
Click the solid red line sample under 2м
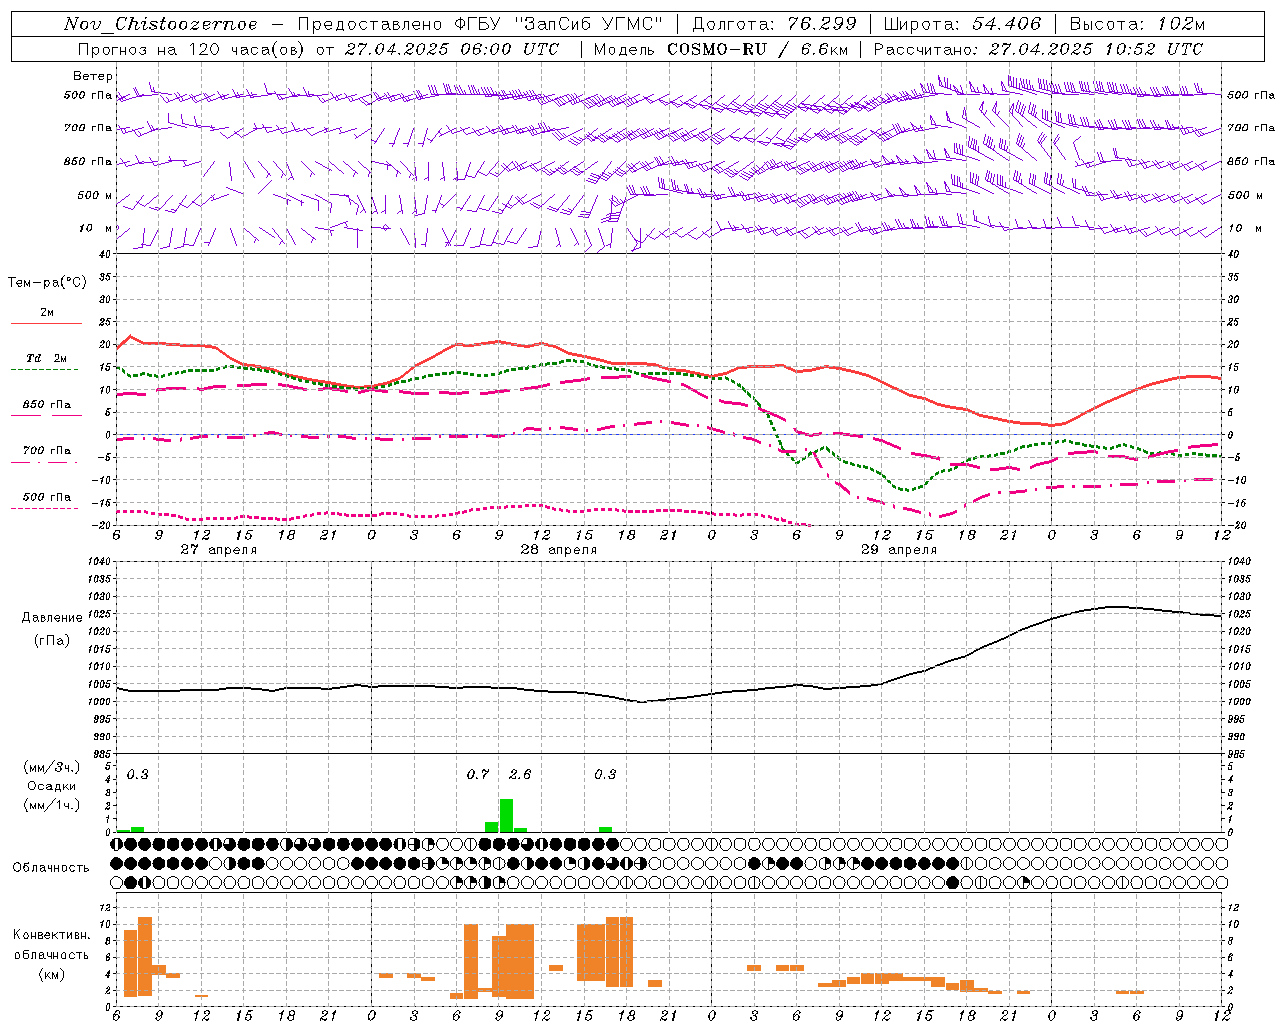point(46,323)
